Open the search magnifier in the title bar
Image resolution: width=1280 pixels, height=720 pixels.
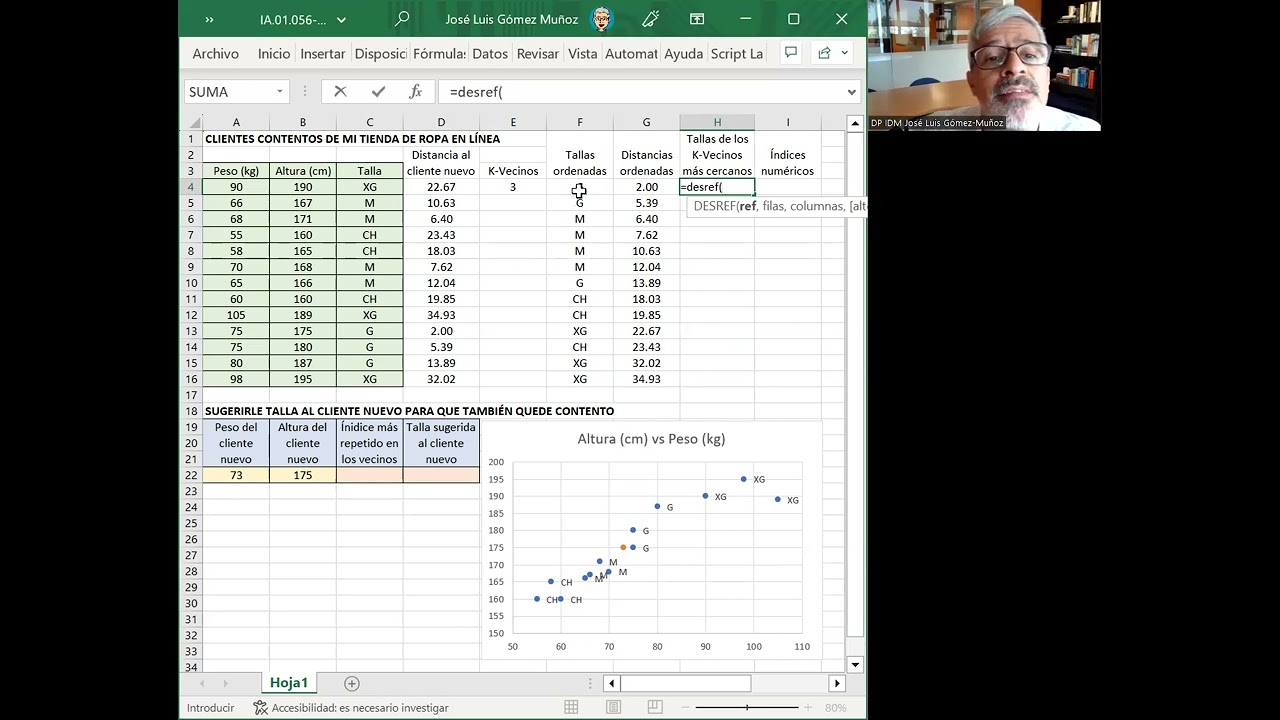coord(402,19)
